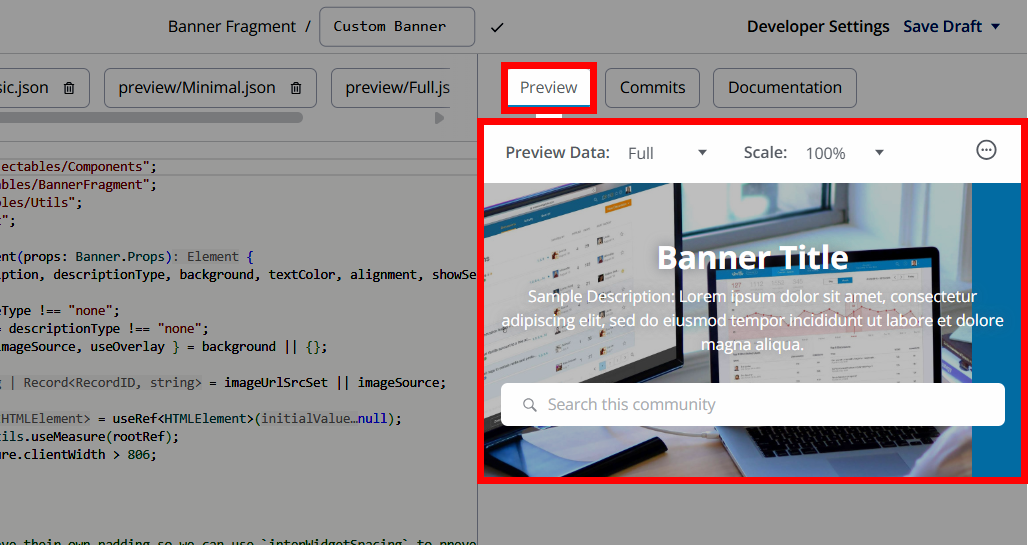Switch to the Preview tab
The image size is (1028, 545).
549,87
